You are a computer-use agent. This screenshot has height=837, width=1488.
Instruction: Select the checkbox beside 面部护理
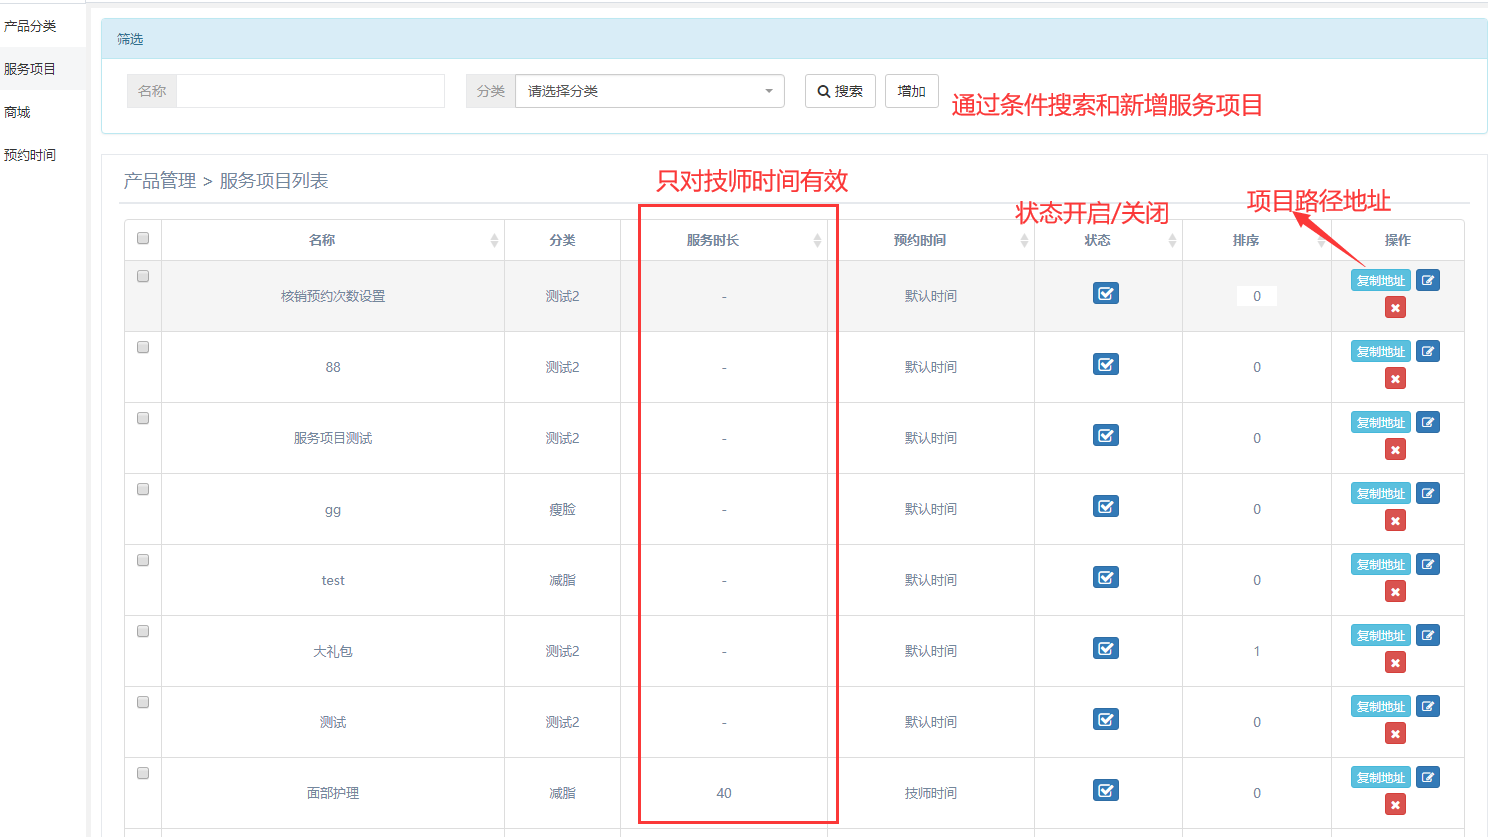tap(143, 773)
